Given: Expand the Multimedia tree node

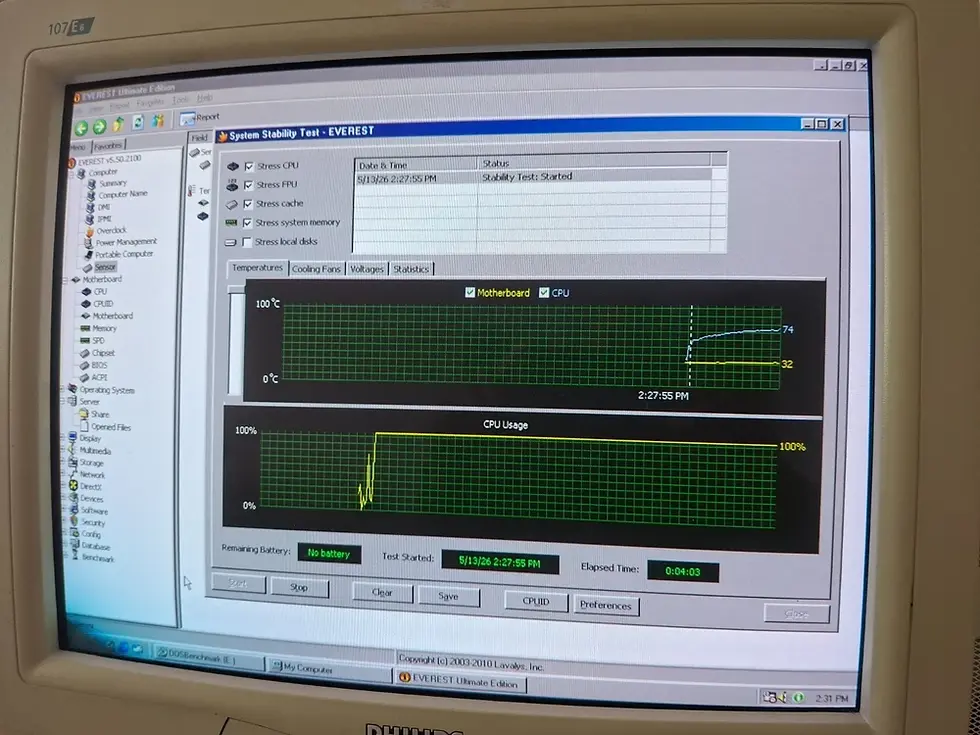Looking at the screenshot, I should click(x=63, y=449).
